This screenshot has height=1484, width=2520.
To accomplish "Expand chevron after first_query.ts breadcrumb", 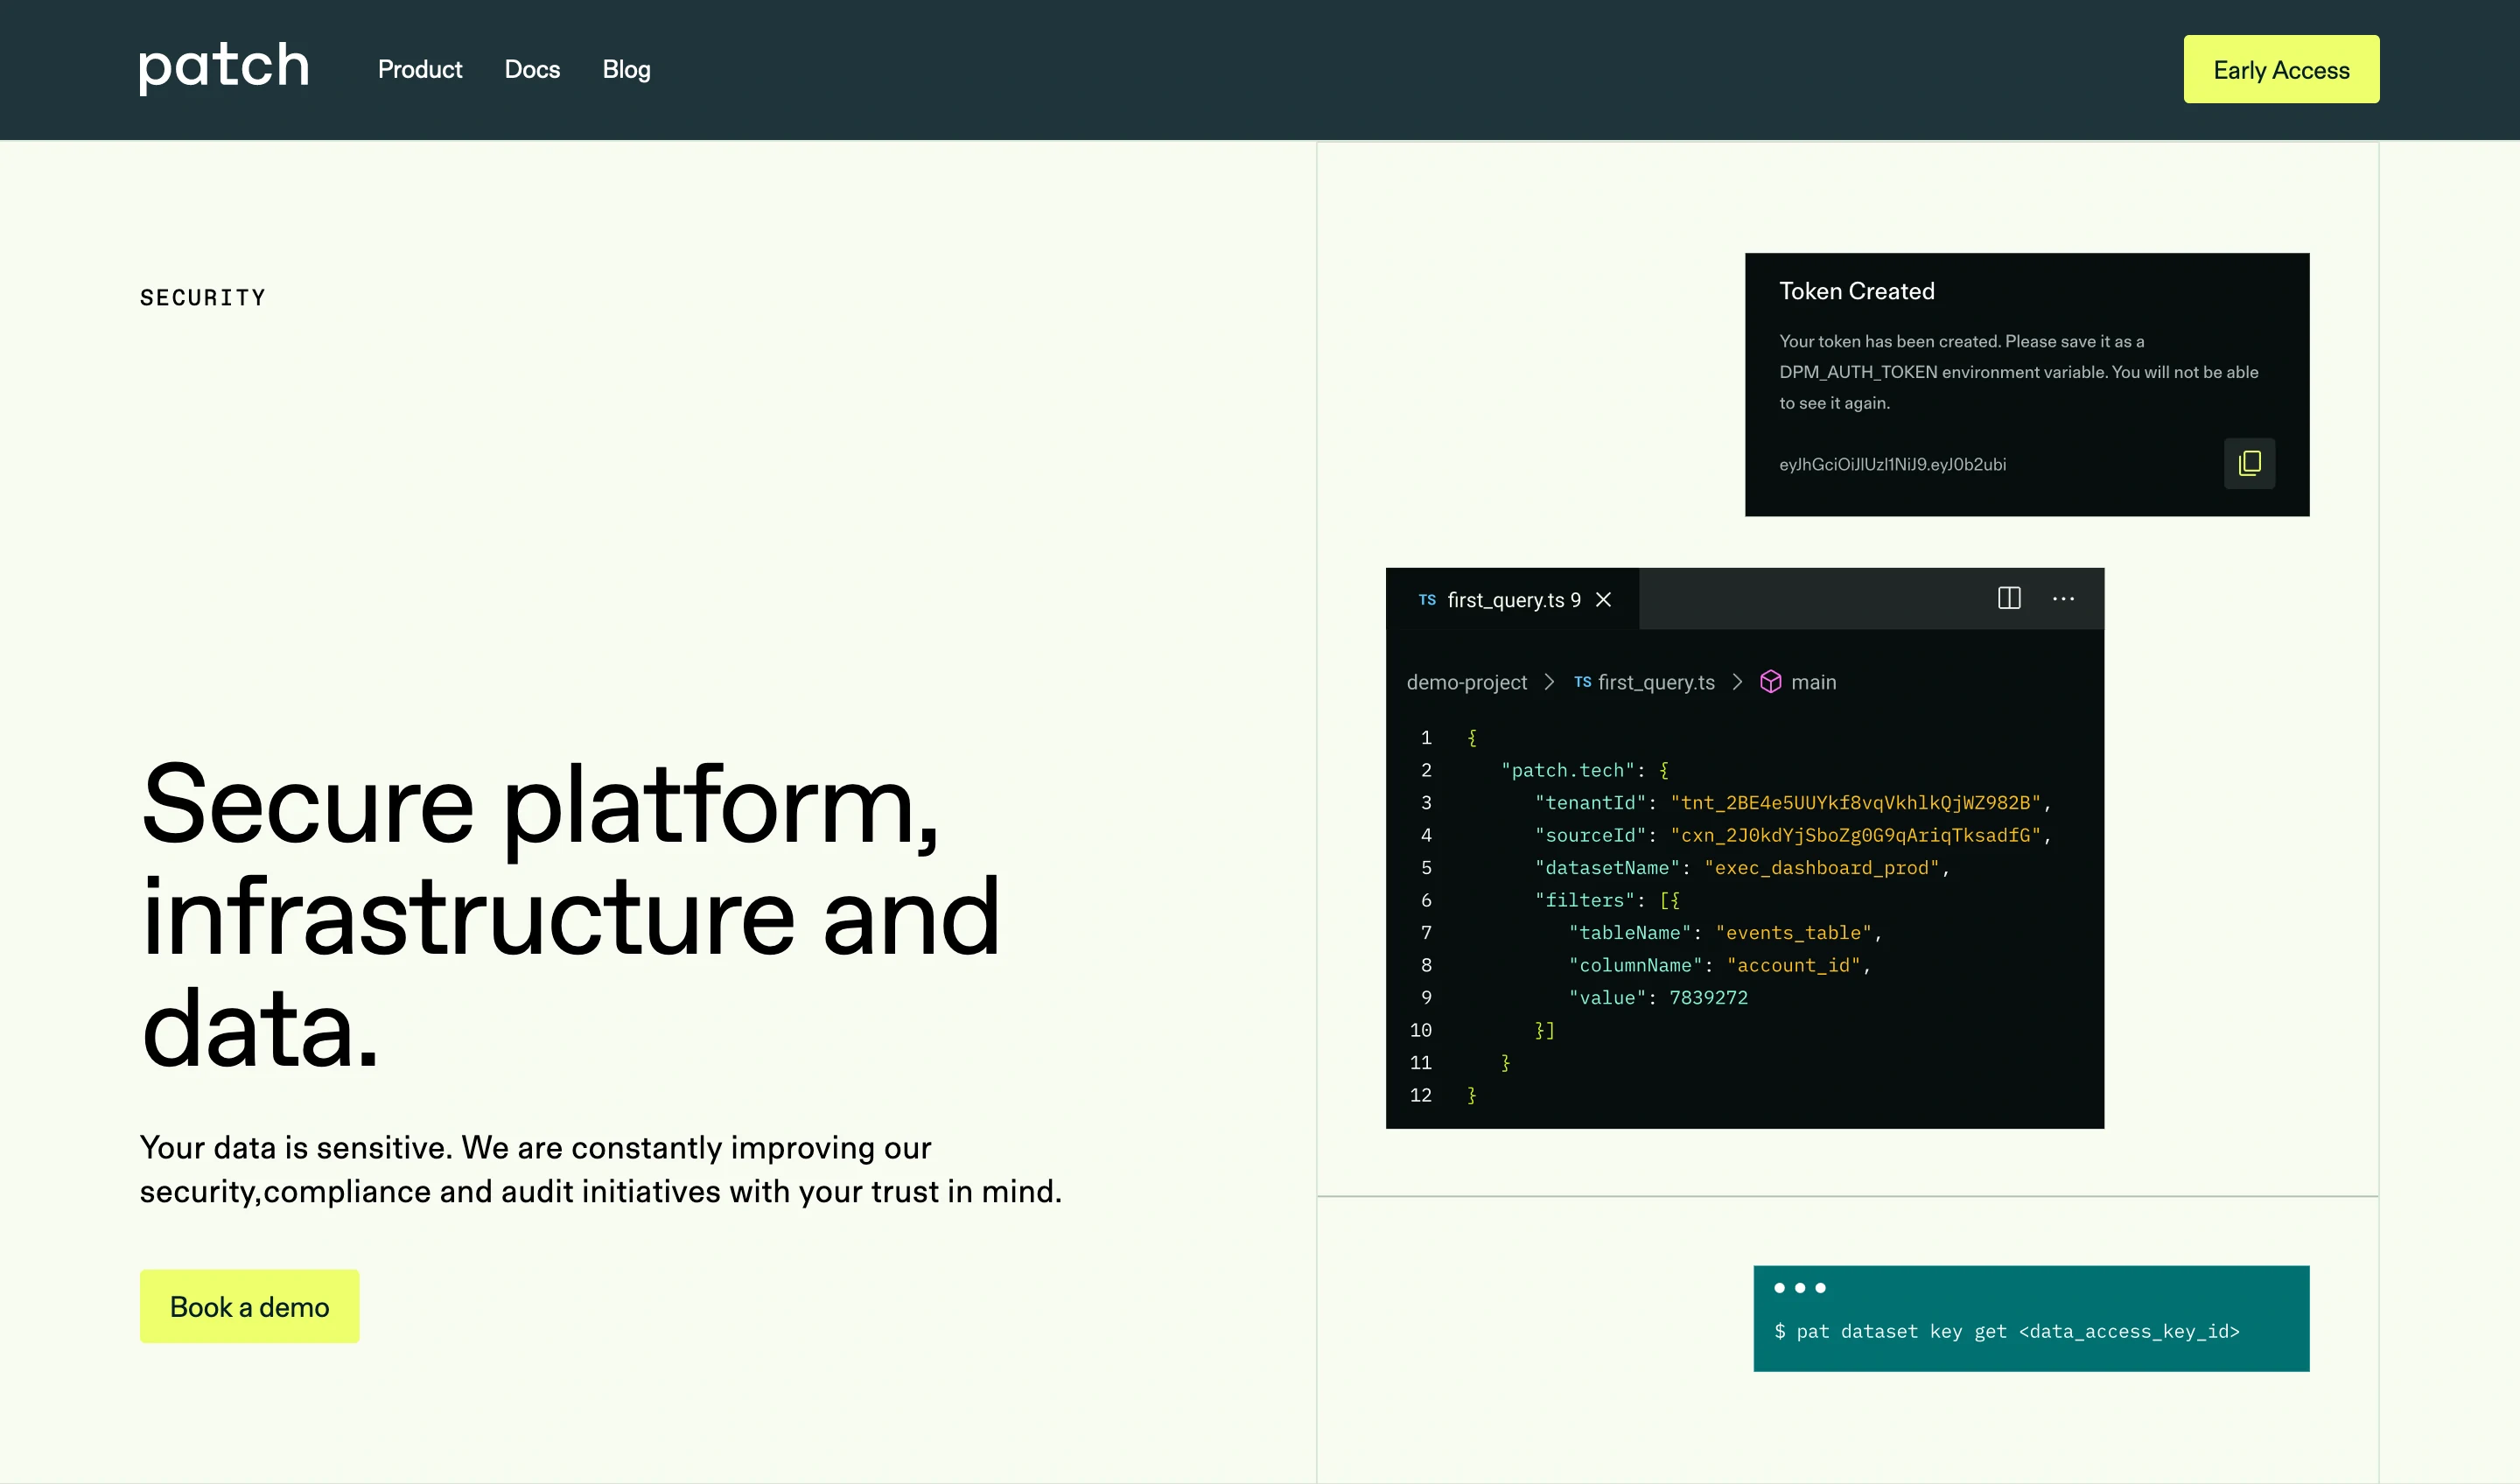I will point(1737,682).
